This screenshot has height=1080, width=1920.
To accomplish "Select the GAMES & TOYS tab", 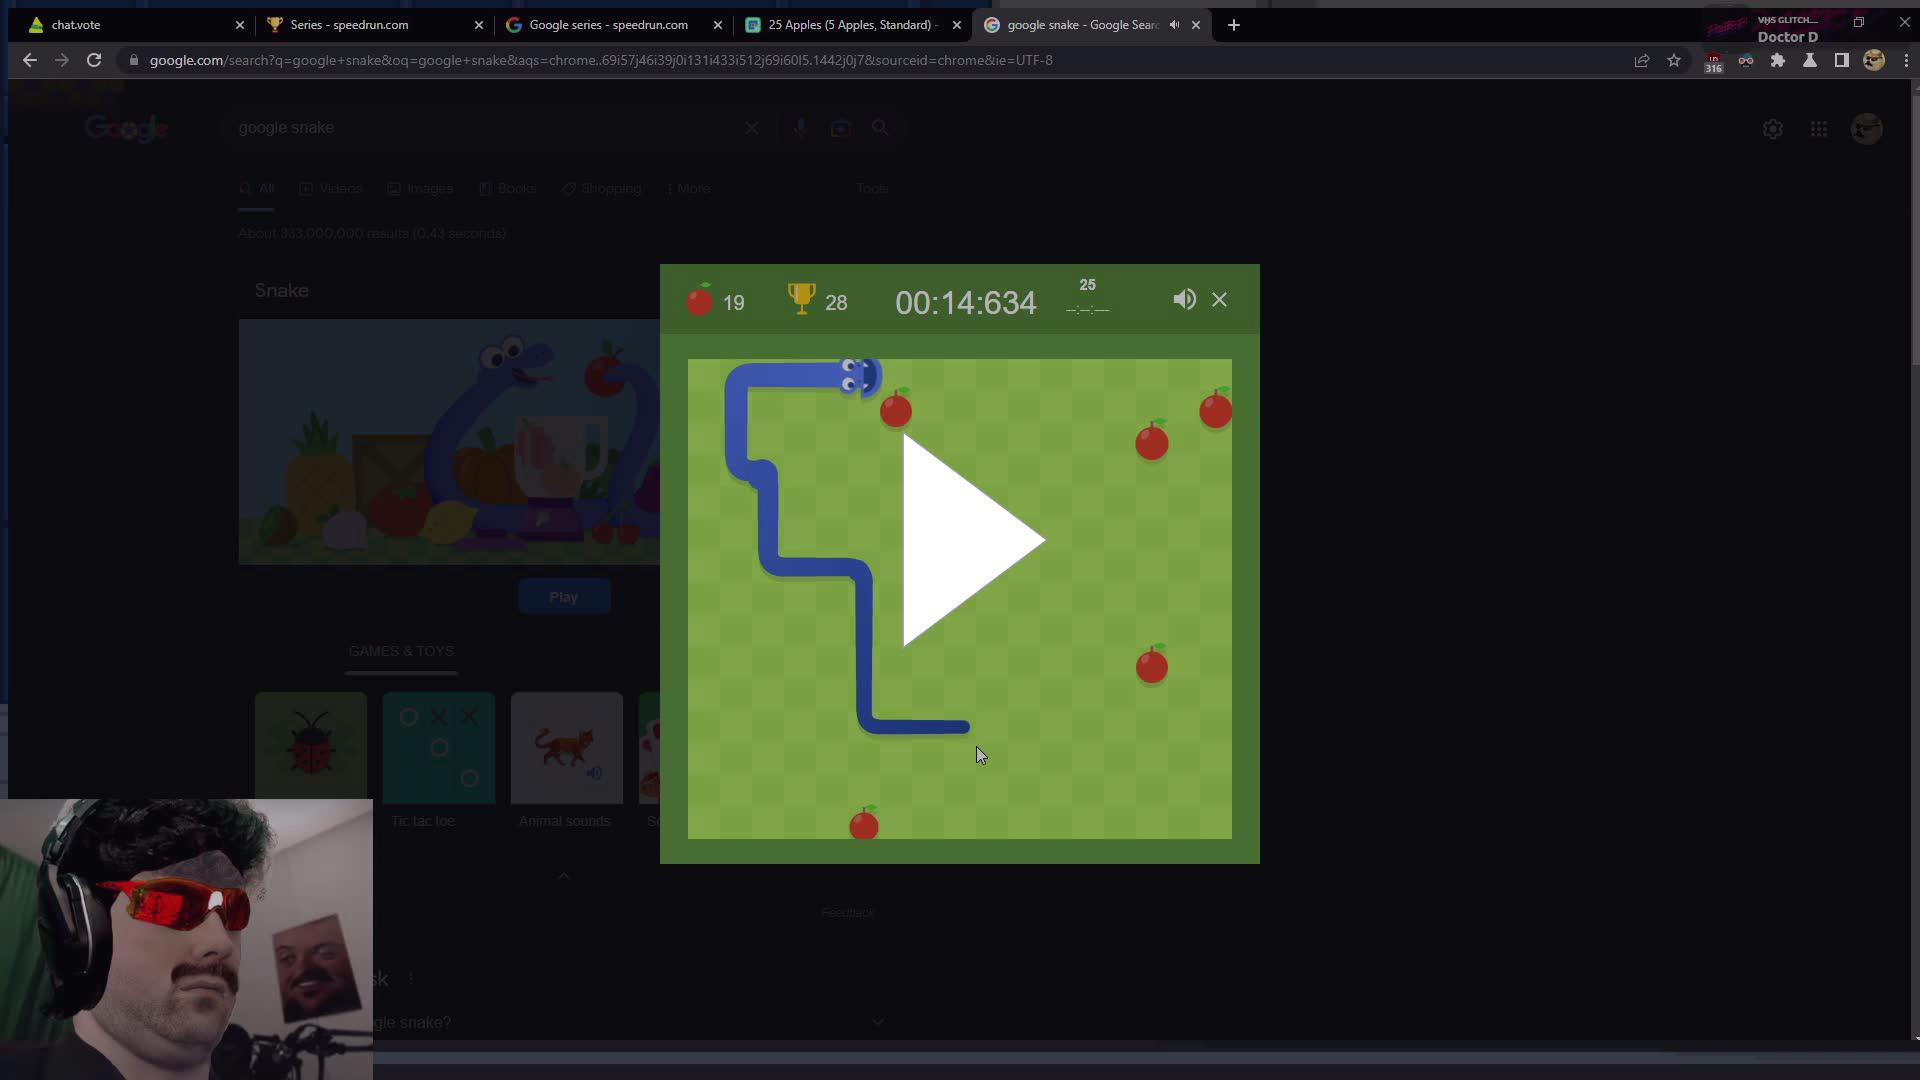I will tap(401, 651).
